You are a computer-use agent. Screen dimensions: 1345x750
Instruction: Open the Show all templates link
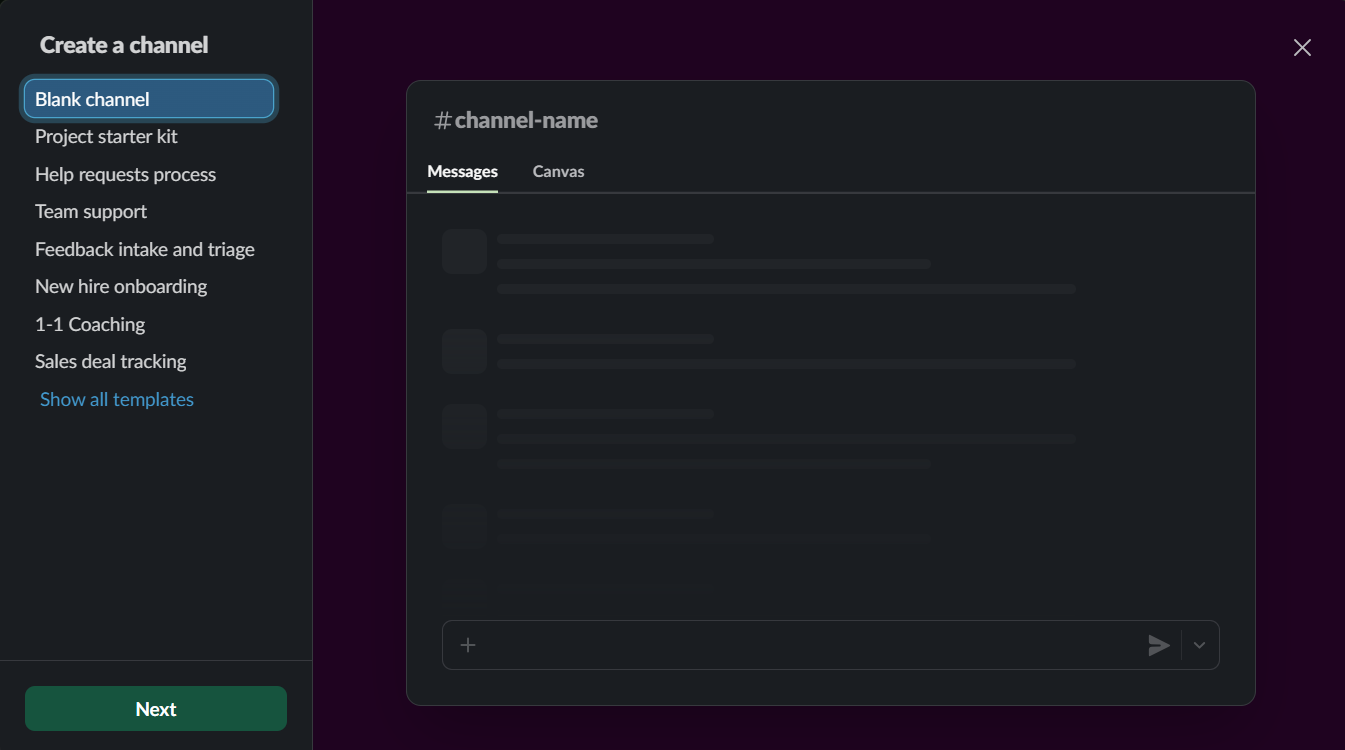[117, 399]
